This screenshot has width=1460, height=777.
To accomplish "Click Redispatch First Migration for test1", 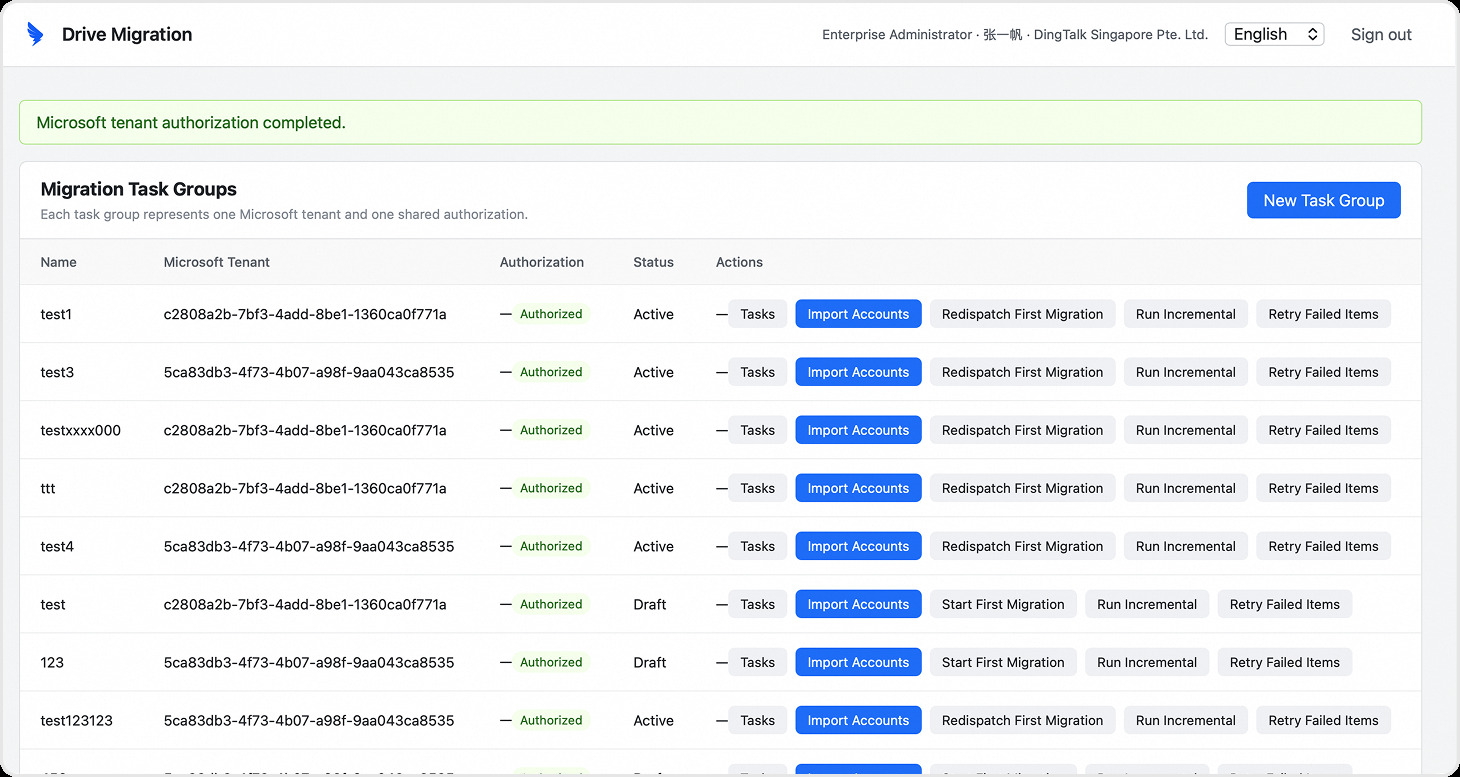I will (1022, 314).
